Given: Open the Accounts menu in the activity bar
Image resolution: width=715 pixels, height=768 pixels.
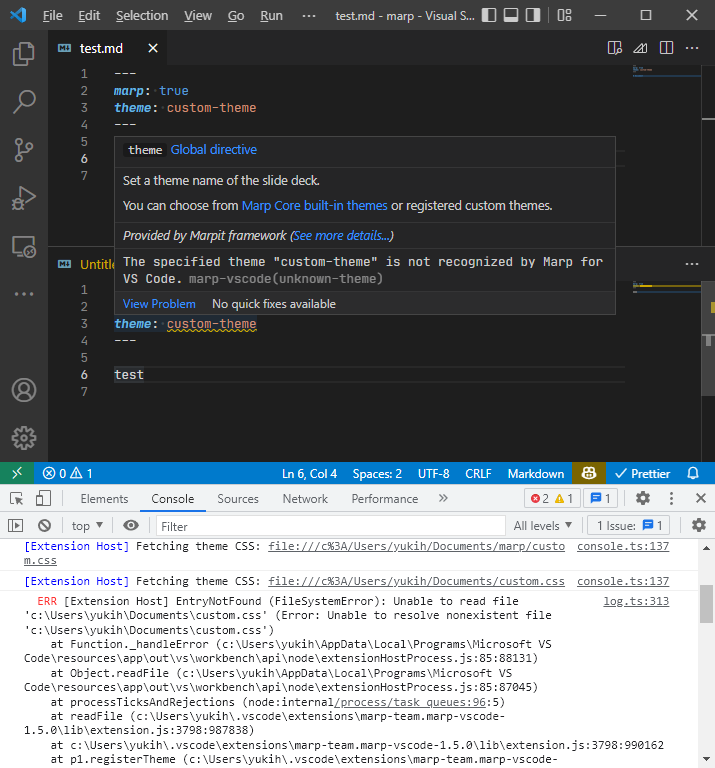Looking at the screenshot, I should [24, 390].
